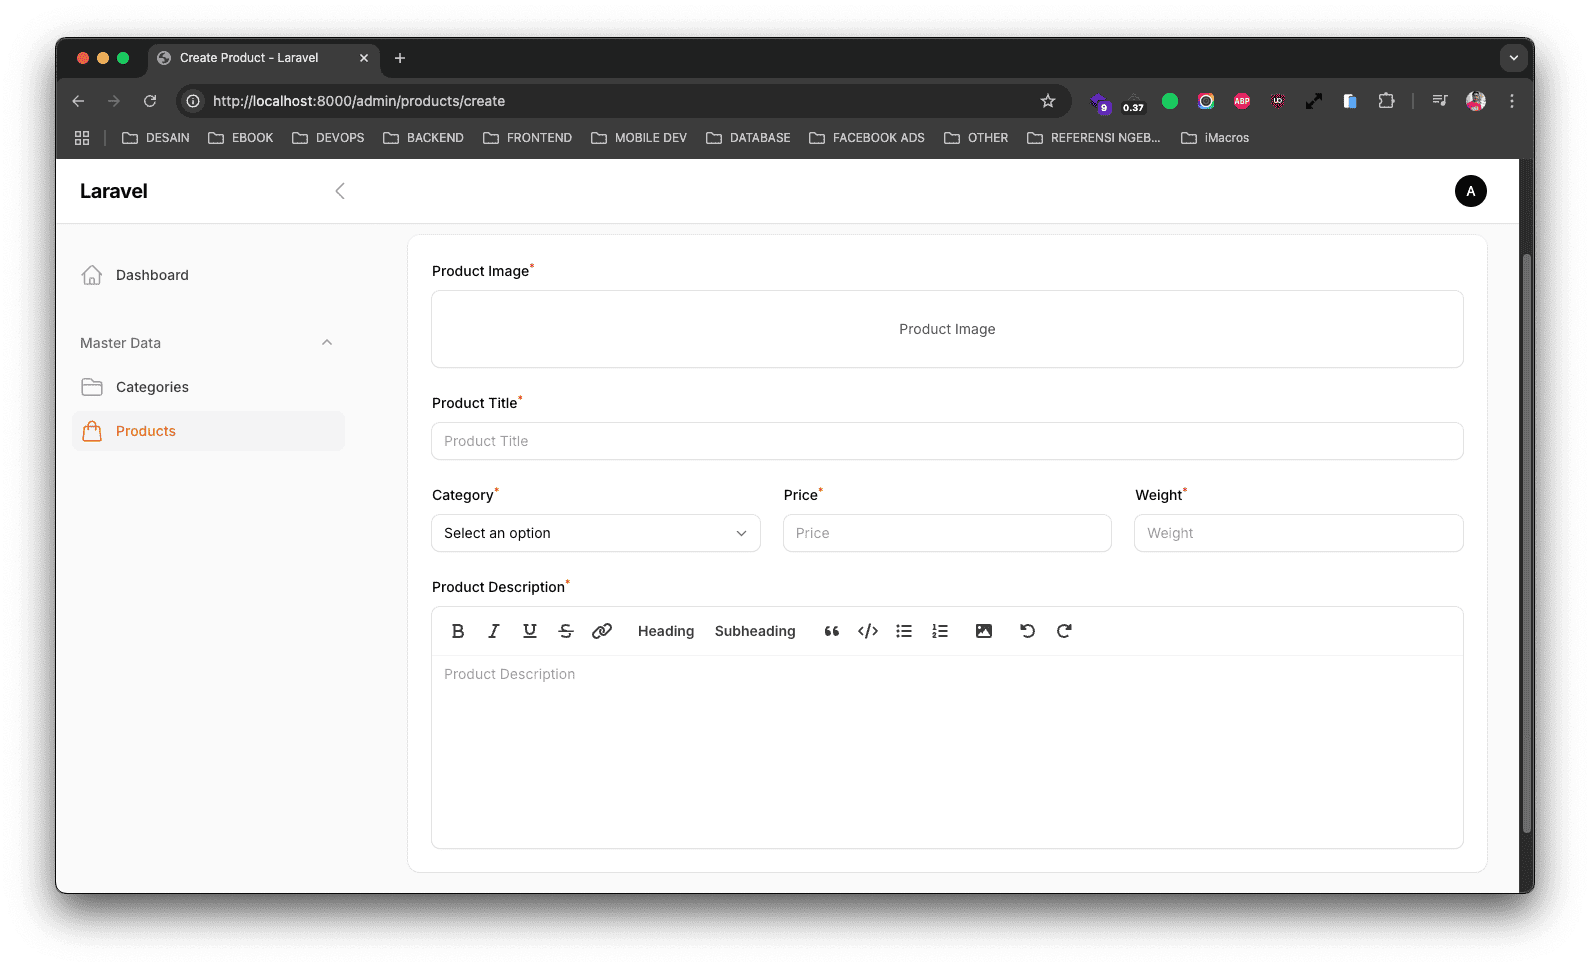Insert a blockquote in the editor
Image resolution: width=1590 pixels, height=967 pixels.
pos(831,631)
